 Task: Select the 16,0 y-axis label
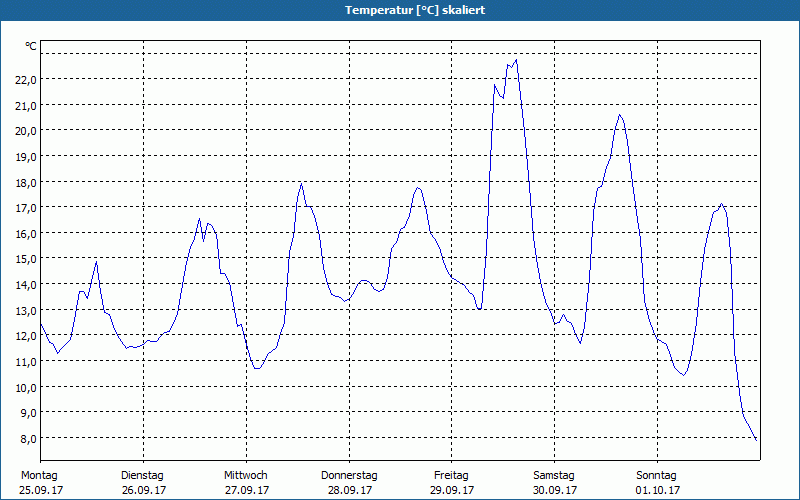pos(27,234)
